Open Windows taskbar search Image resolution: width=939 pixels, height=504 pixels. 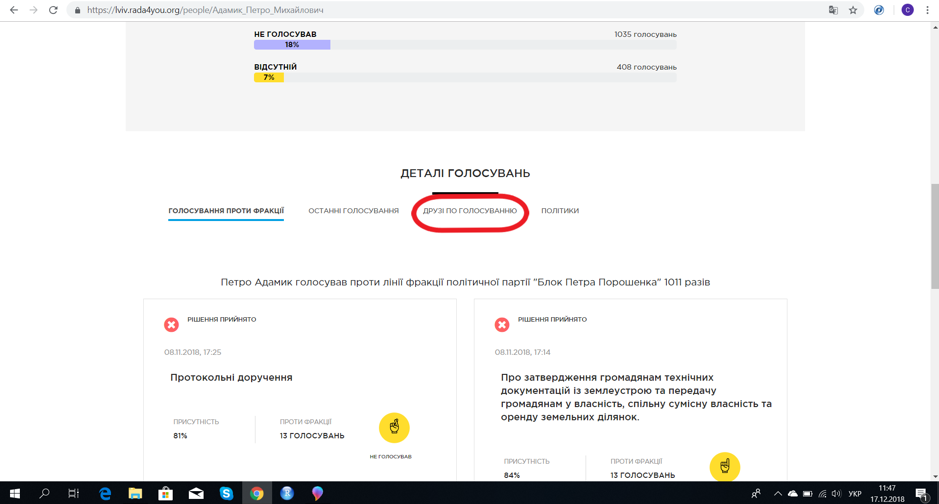pyautogui.click(x=44, y=493)
